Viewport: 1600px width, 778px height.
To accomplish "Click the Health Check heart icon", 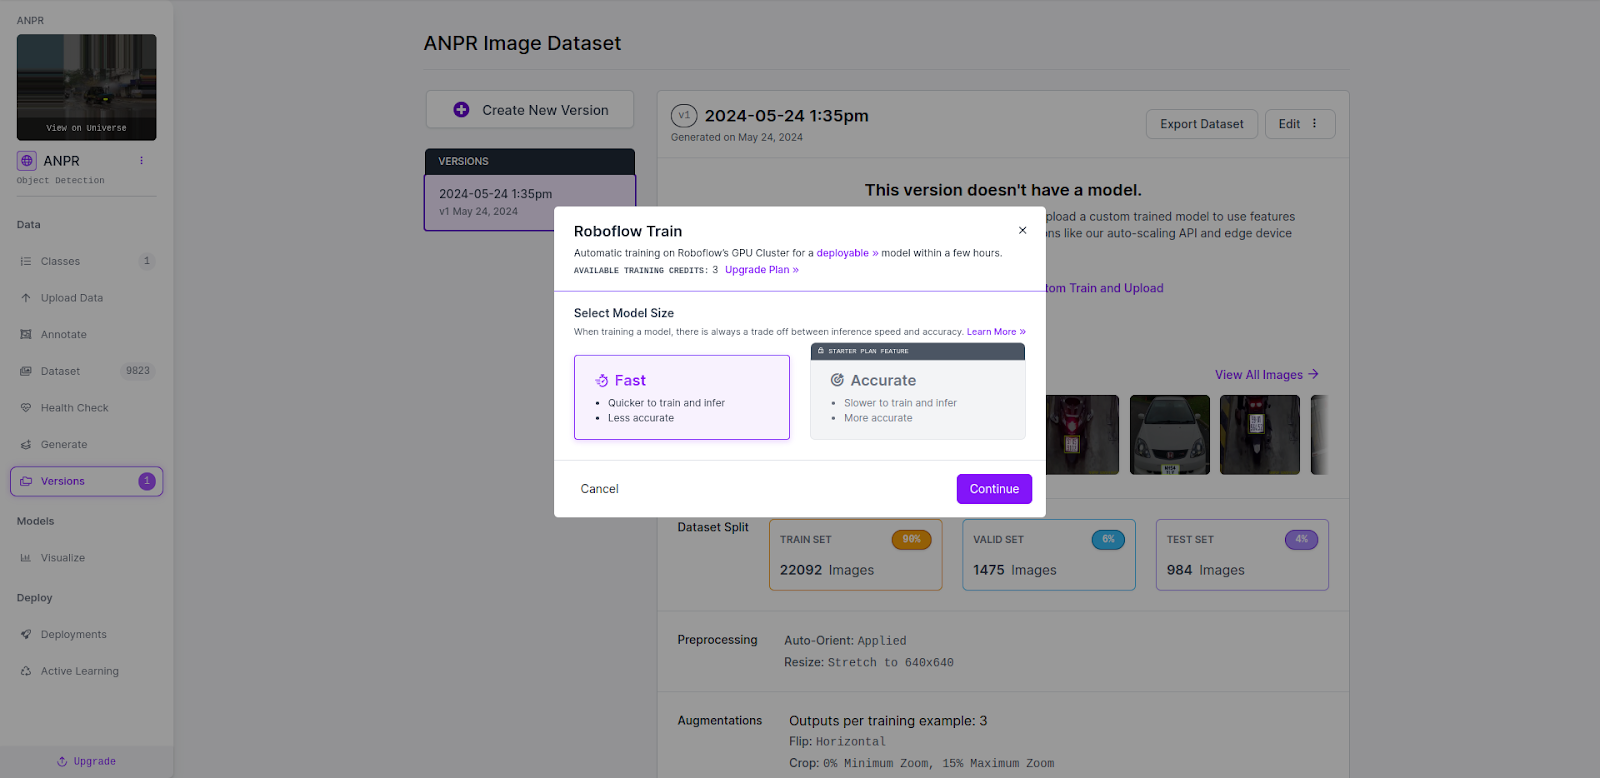I will [26, 408].
